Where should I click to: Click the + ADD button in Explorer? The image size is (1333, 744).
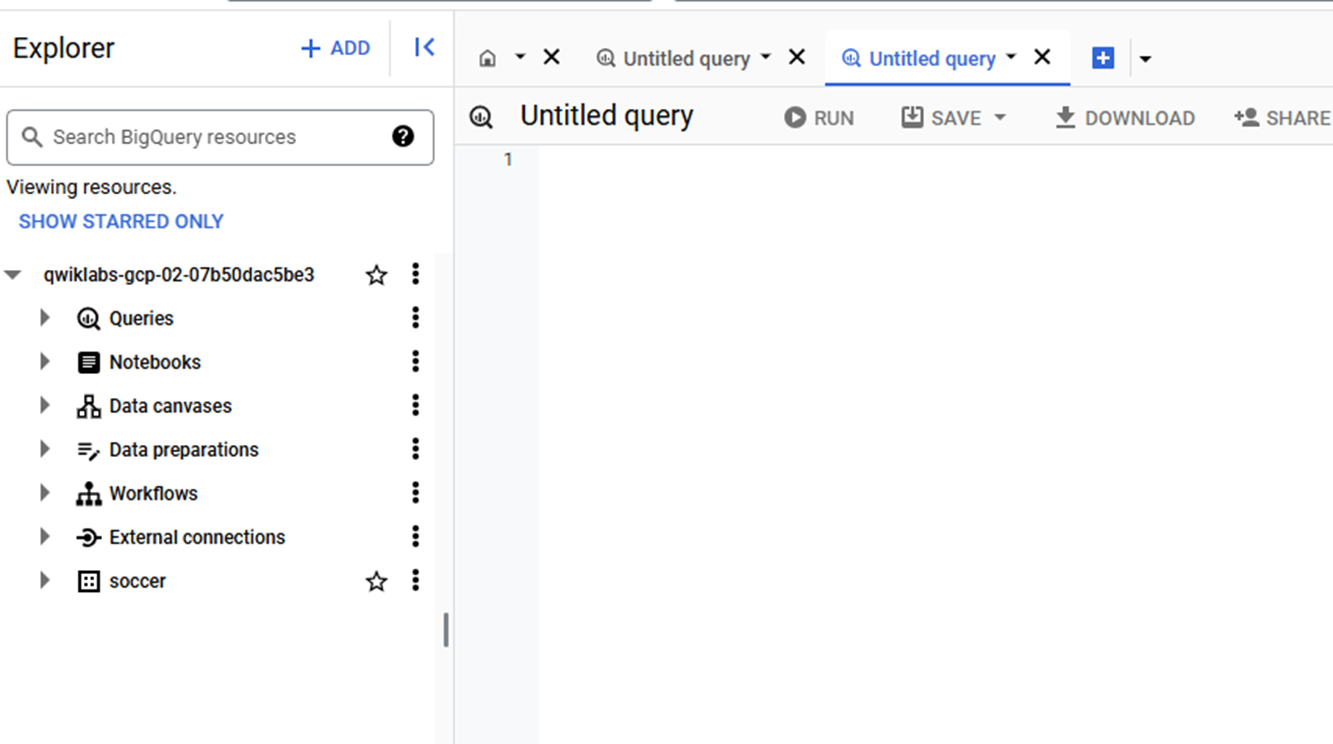pyautogui.click(x=336, y=48)
